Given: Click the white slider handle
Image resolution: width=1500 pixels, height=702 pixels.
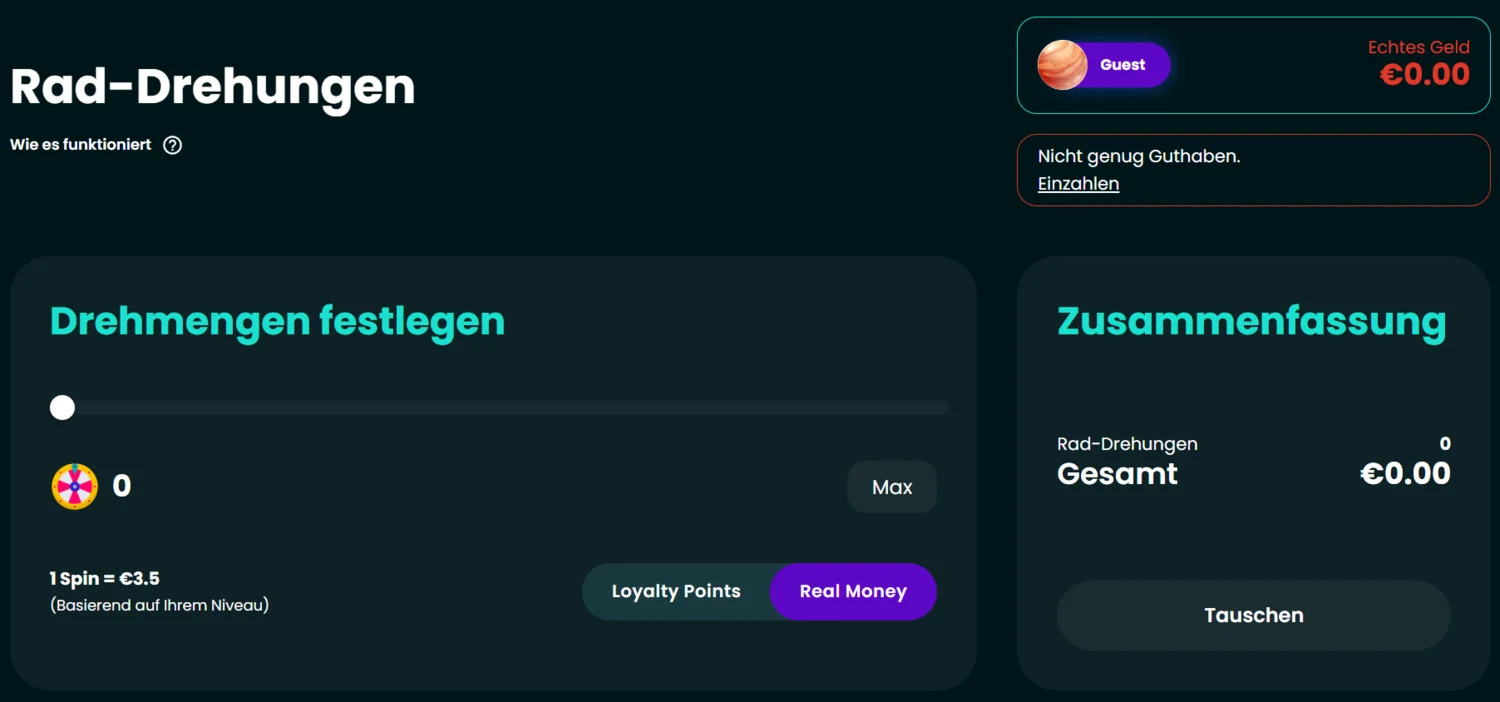Looking at the screenshot, I should (x=62, y=407).
